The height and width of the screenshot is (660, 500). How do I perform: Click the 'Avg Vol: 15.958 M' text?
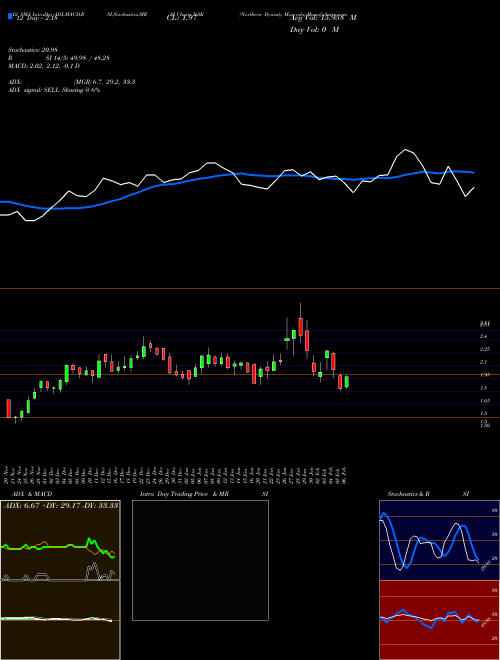[323, 18]
